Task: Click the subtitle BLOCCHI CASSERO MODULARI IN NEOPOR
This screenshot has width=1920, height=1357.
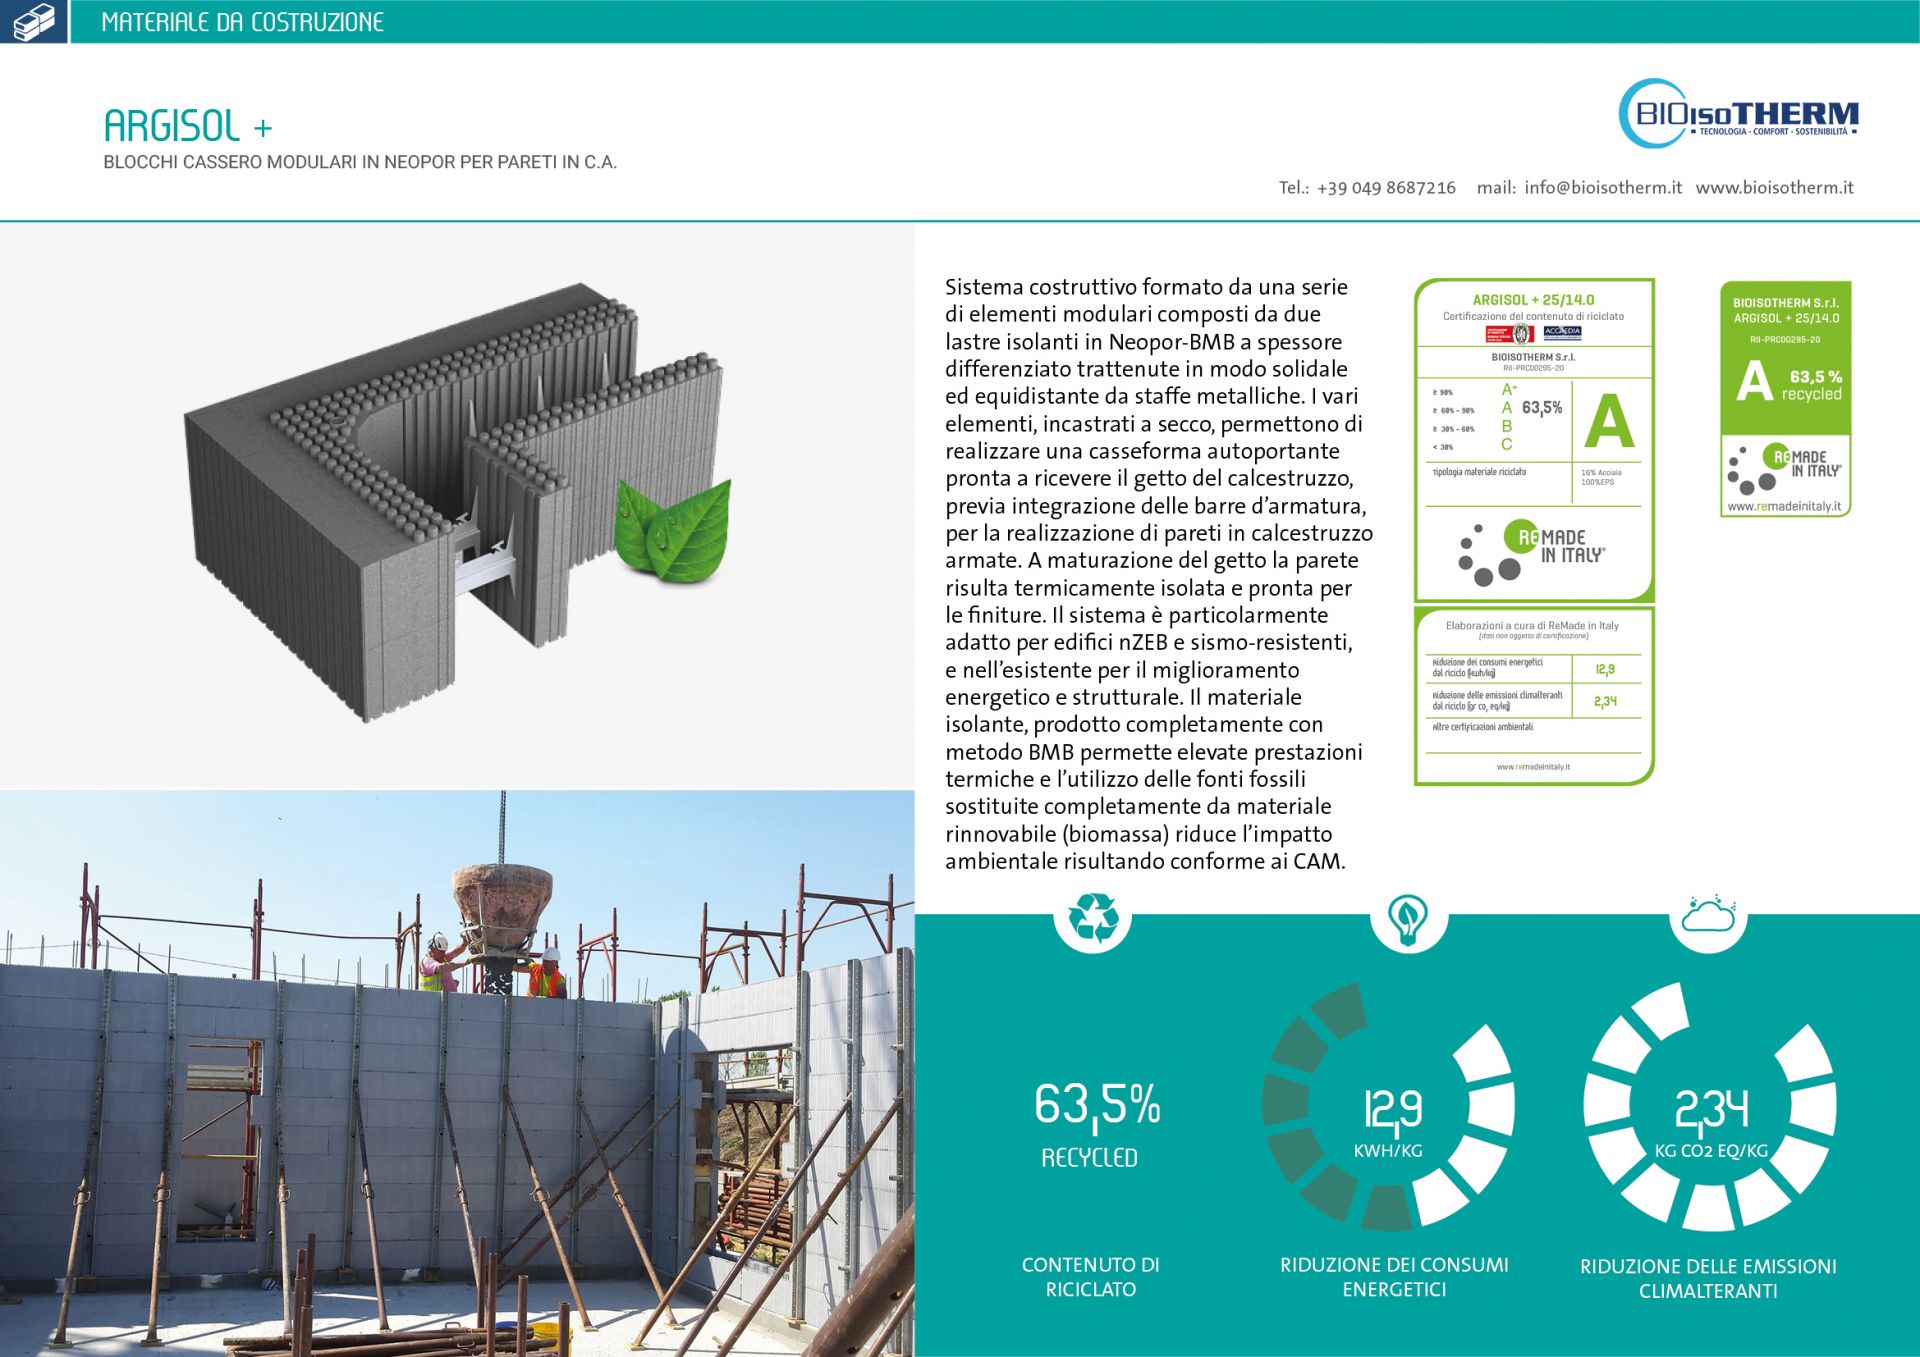Action: tap(360, 162)
